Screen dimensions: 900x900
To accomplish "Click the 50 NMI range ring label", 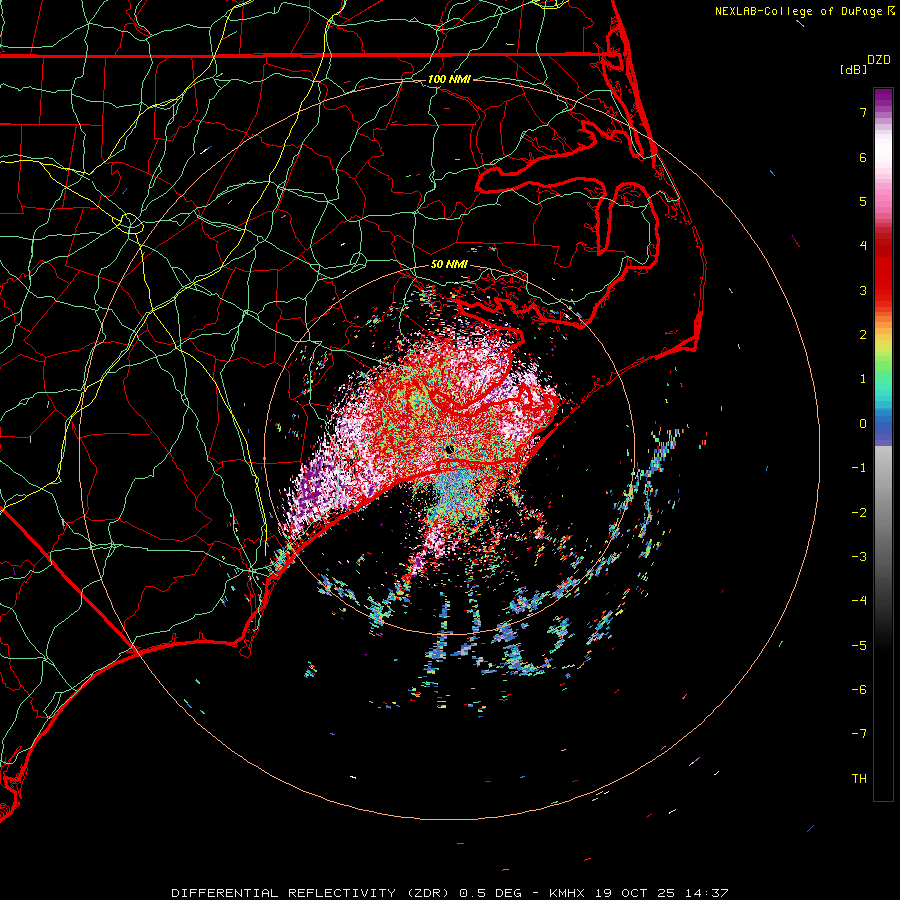I will click(449, 264).
